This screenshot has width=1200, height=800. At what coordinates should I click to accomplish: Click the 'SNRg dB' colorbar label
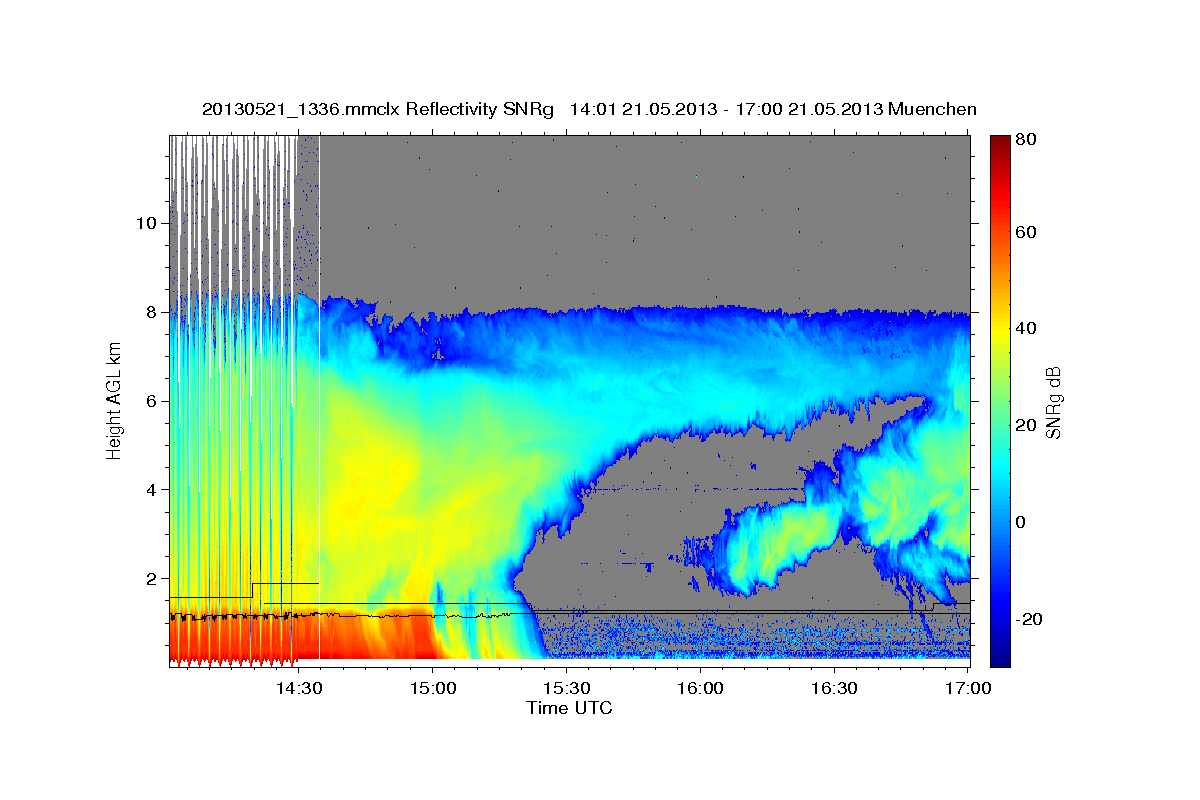1054,402
